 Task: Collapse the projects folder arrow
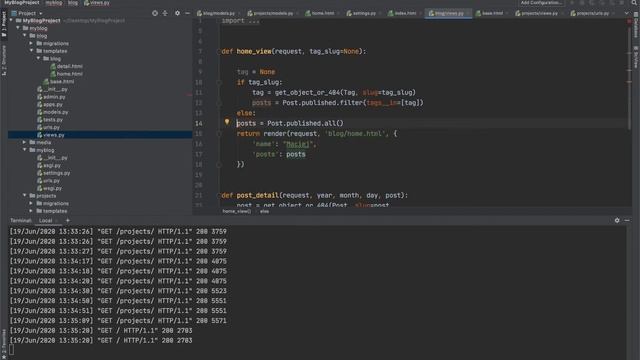point(25,196)
